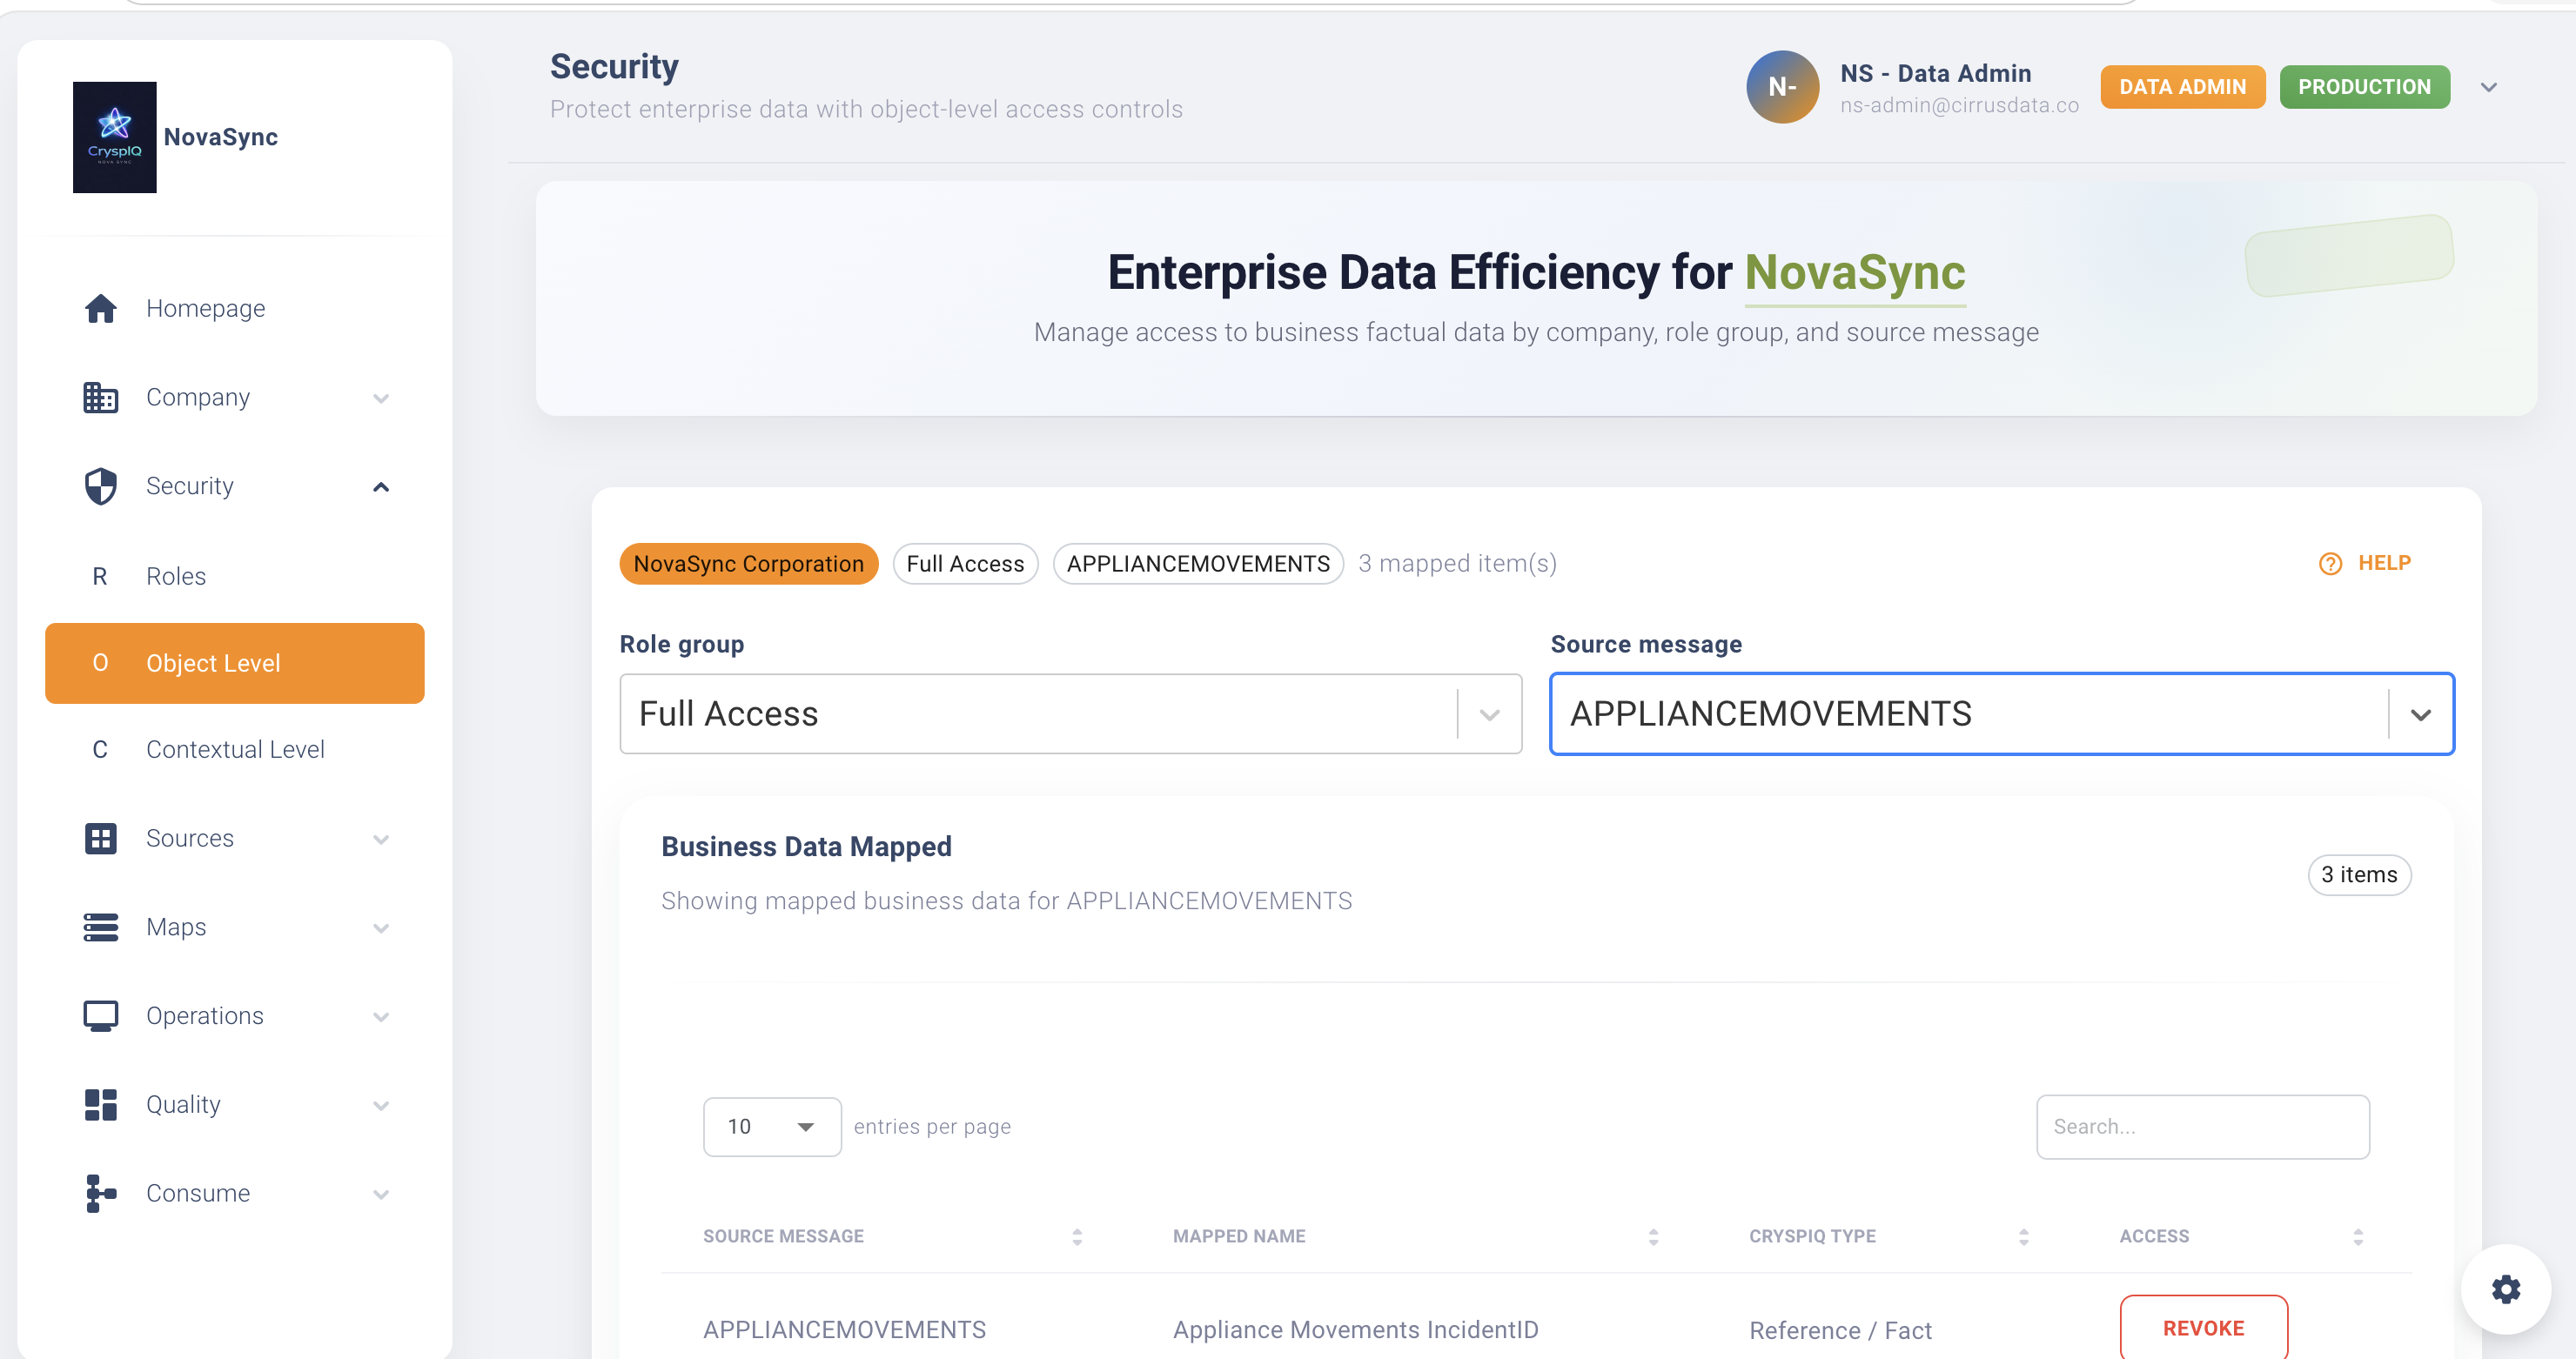Click the REVOKE button for Appliance Movements IncidentID
This screenshot has height=1359, width=2576.
pyautogui.click(x=2203, y=1328)
